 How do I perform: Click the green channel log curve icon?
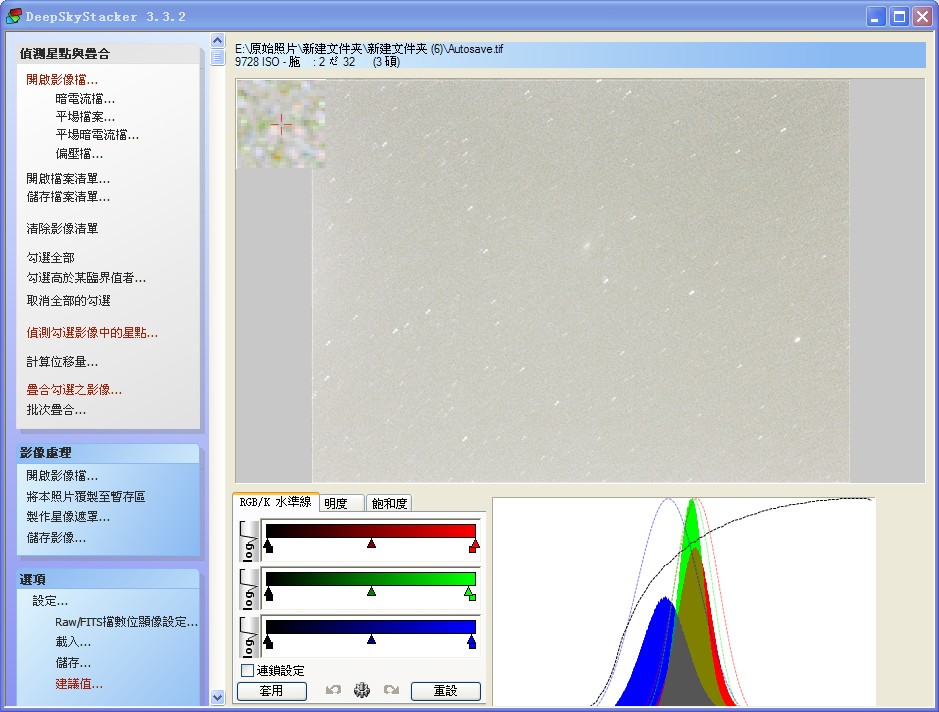coord(249,589)
